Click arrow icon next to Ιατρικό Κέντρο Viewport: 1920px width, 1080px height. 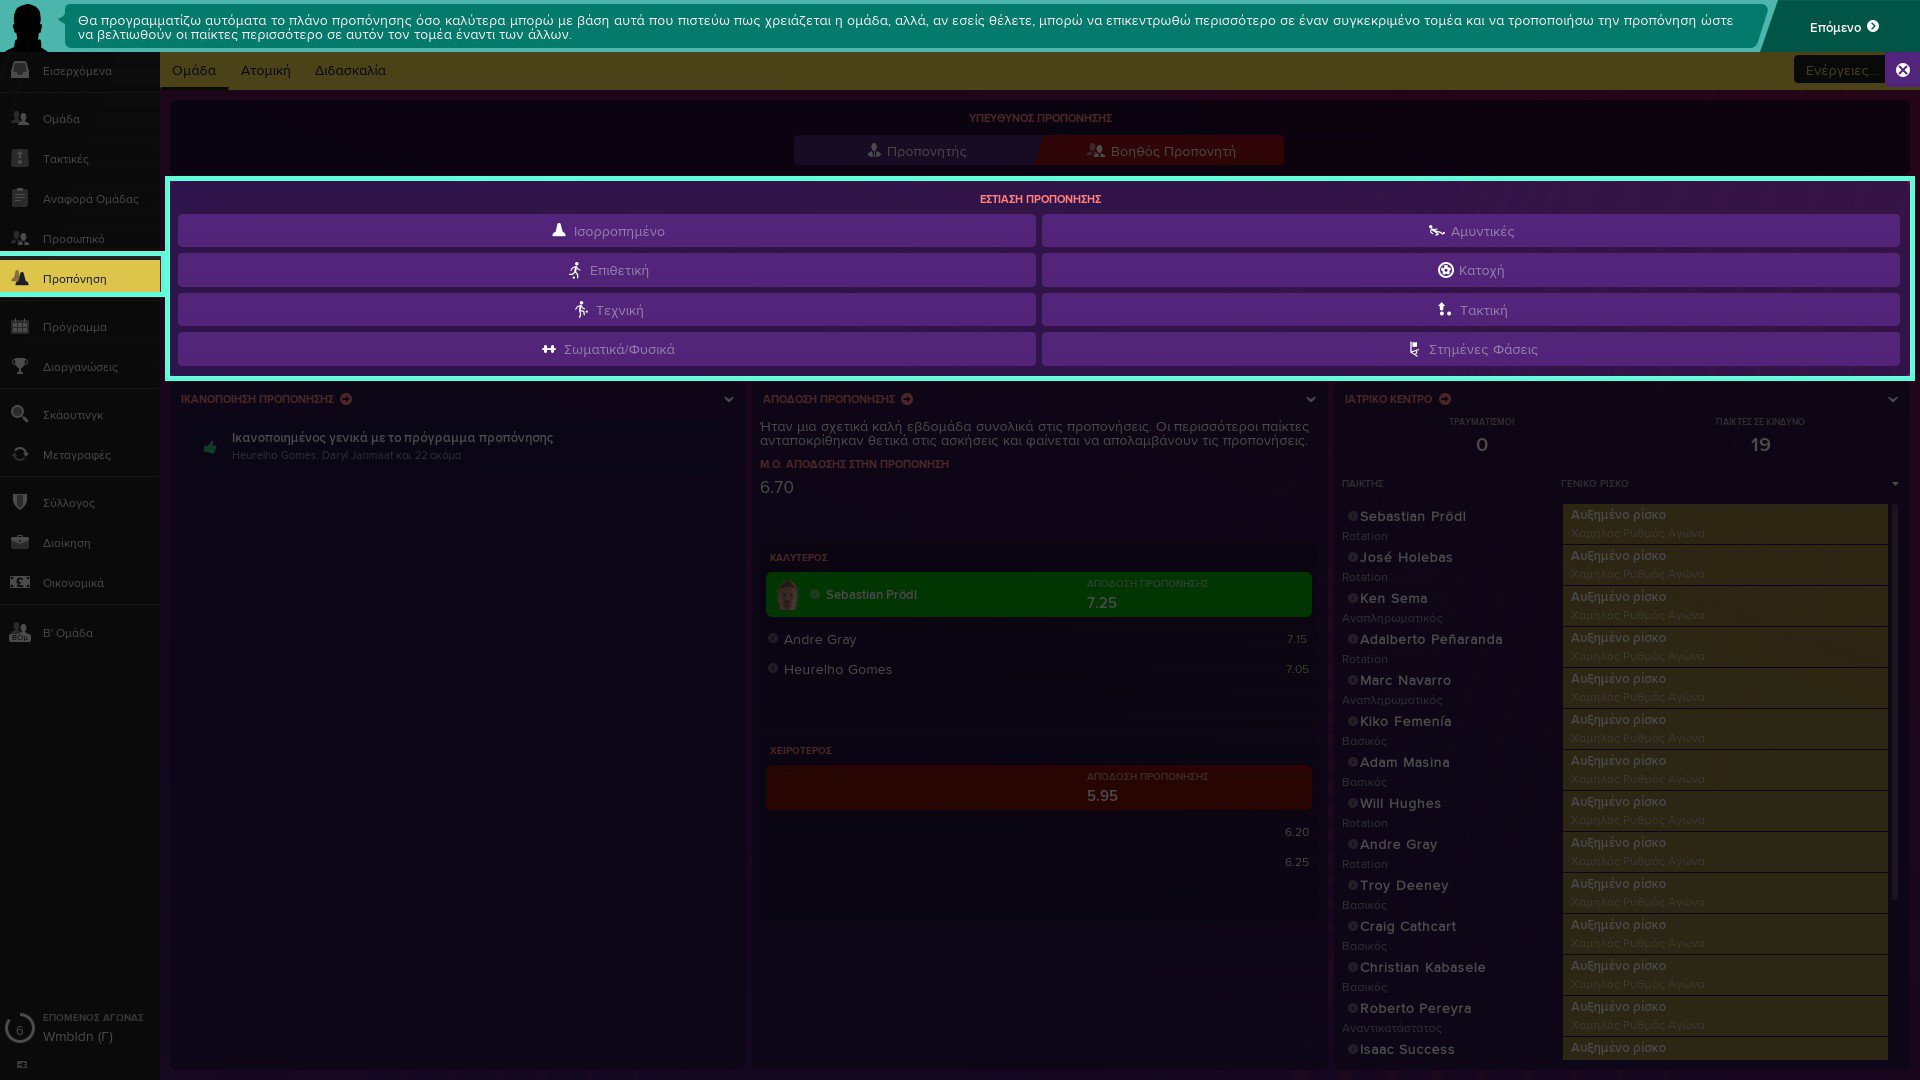[1445, 399]
